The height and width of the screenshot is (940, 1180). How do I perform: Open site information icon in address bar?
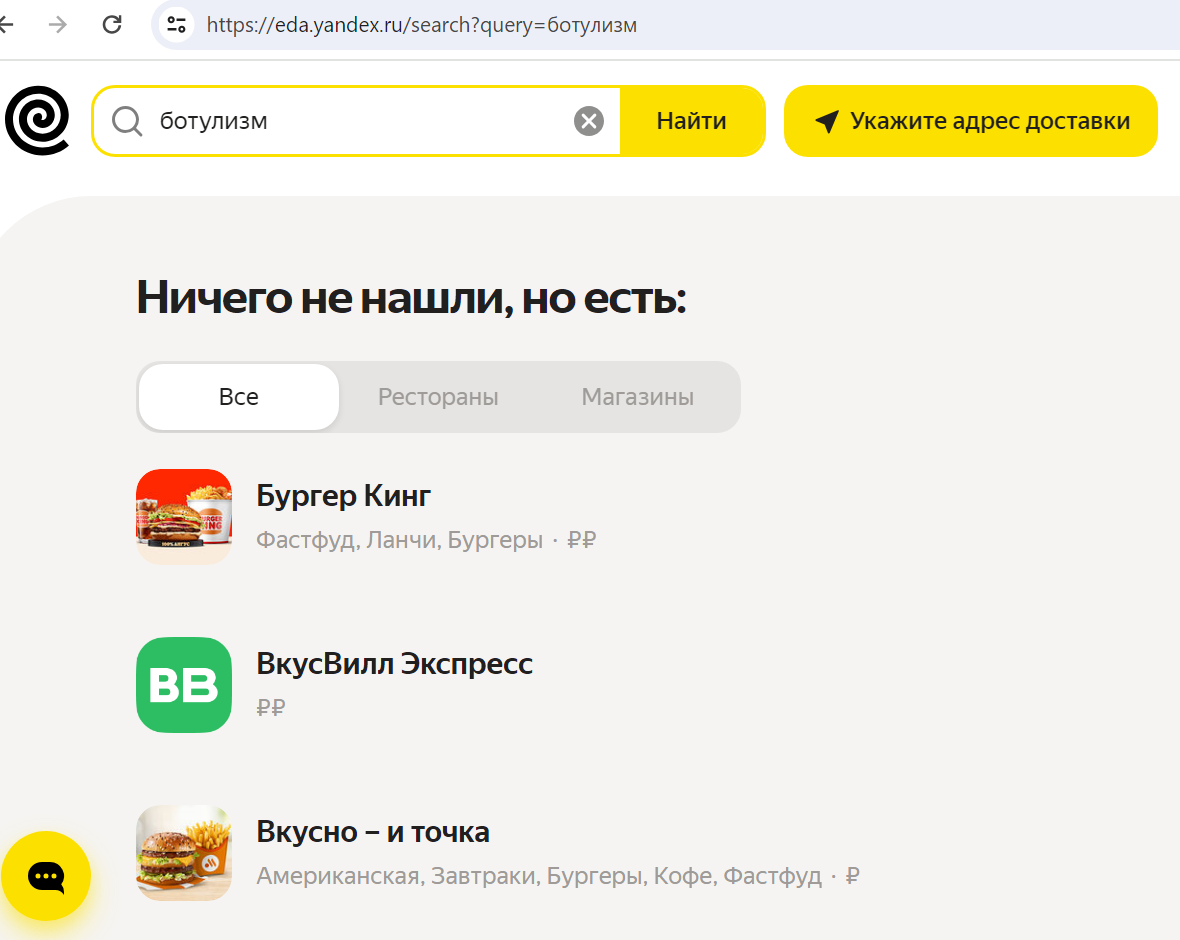176,25
